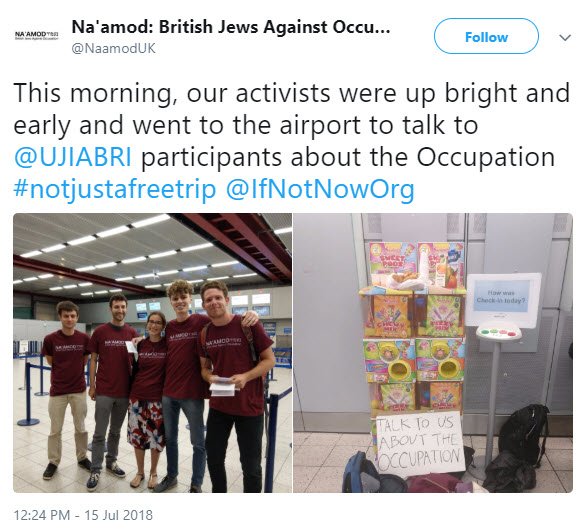The image size is (584, 530).
Task: Follow the NaamodUK account
Action: [x=486, y=37]
